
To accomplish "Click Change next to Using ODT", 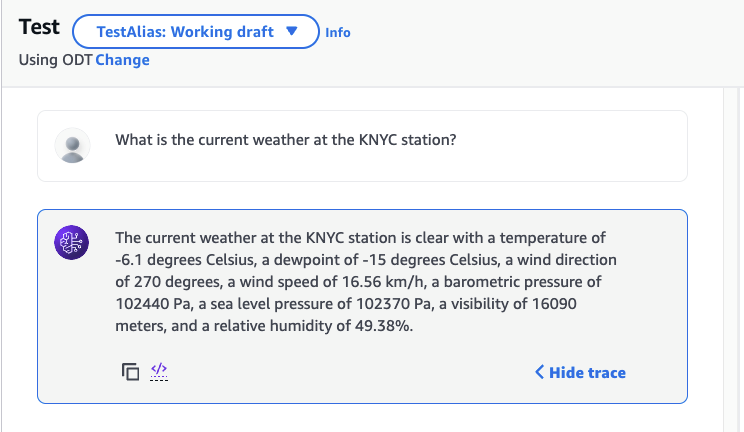I will (123, 60).
